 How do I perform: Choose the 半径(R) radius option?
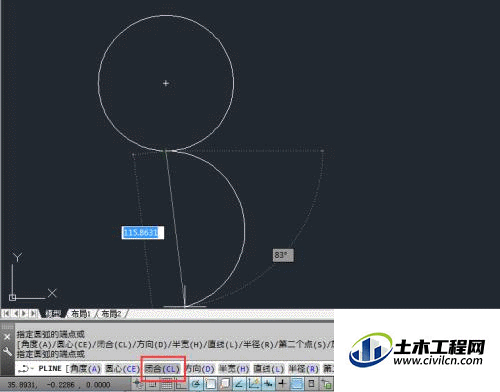pyautogui.click(x=303, y=369)
